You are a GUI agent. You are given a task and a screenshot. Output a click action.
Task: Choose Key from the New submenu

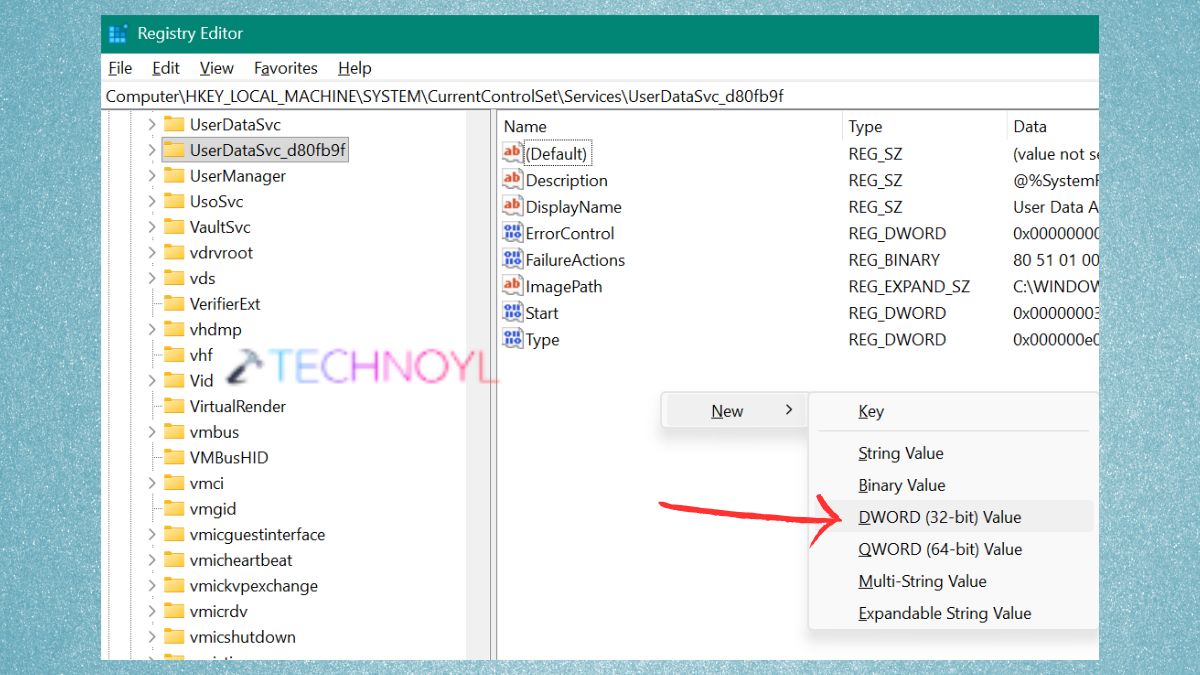[x=870, y=411]
